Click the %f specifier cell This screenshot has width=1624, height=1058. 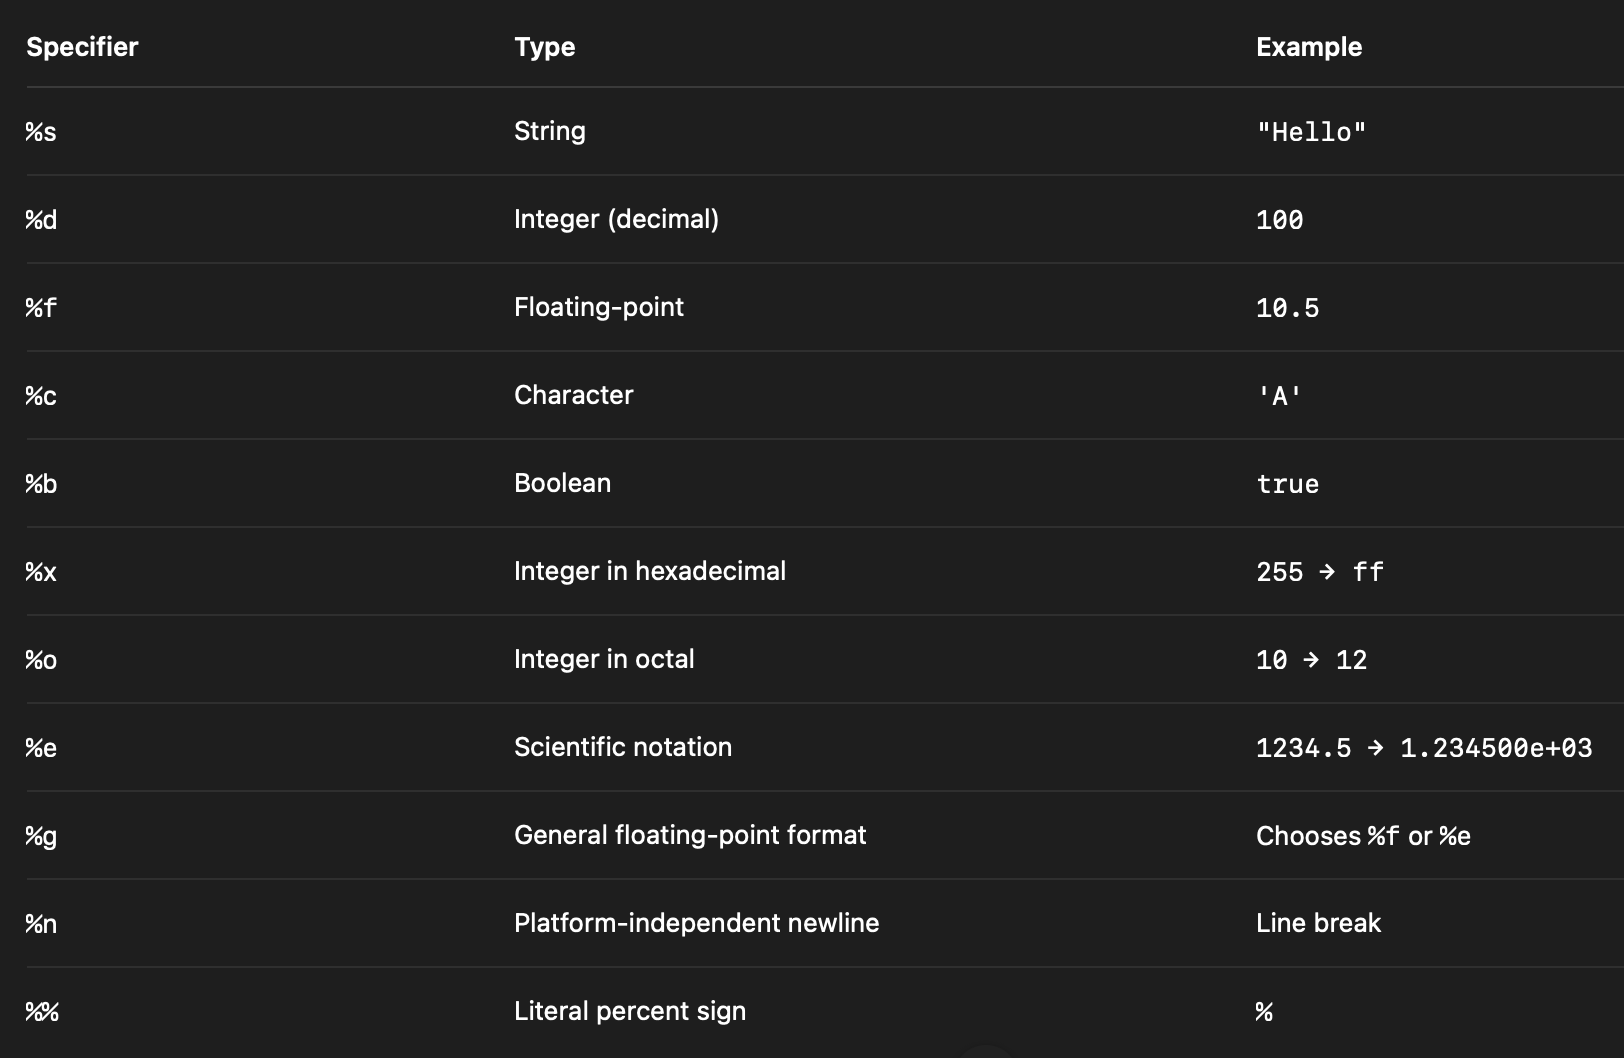(x=41, y=307)
